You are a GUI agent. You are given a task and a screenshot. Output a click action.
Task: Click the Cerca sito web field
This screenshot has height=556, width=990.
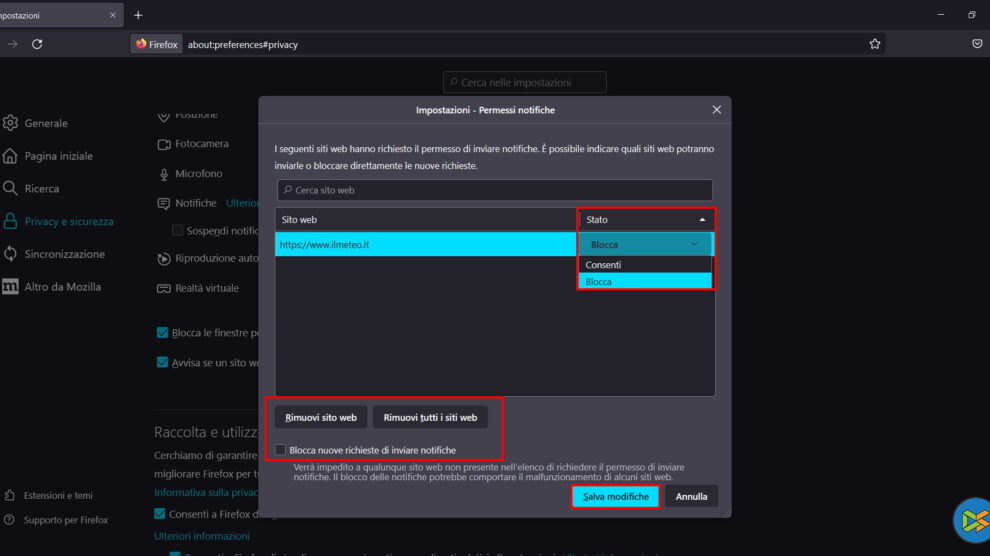(495, 190)
